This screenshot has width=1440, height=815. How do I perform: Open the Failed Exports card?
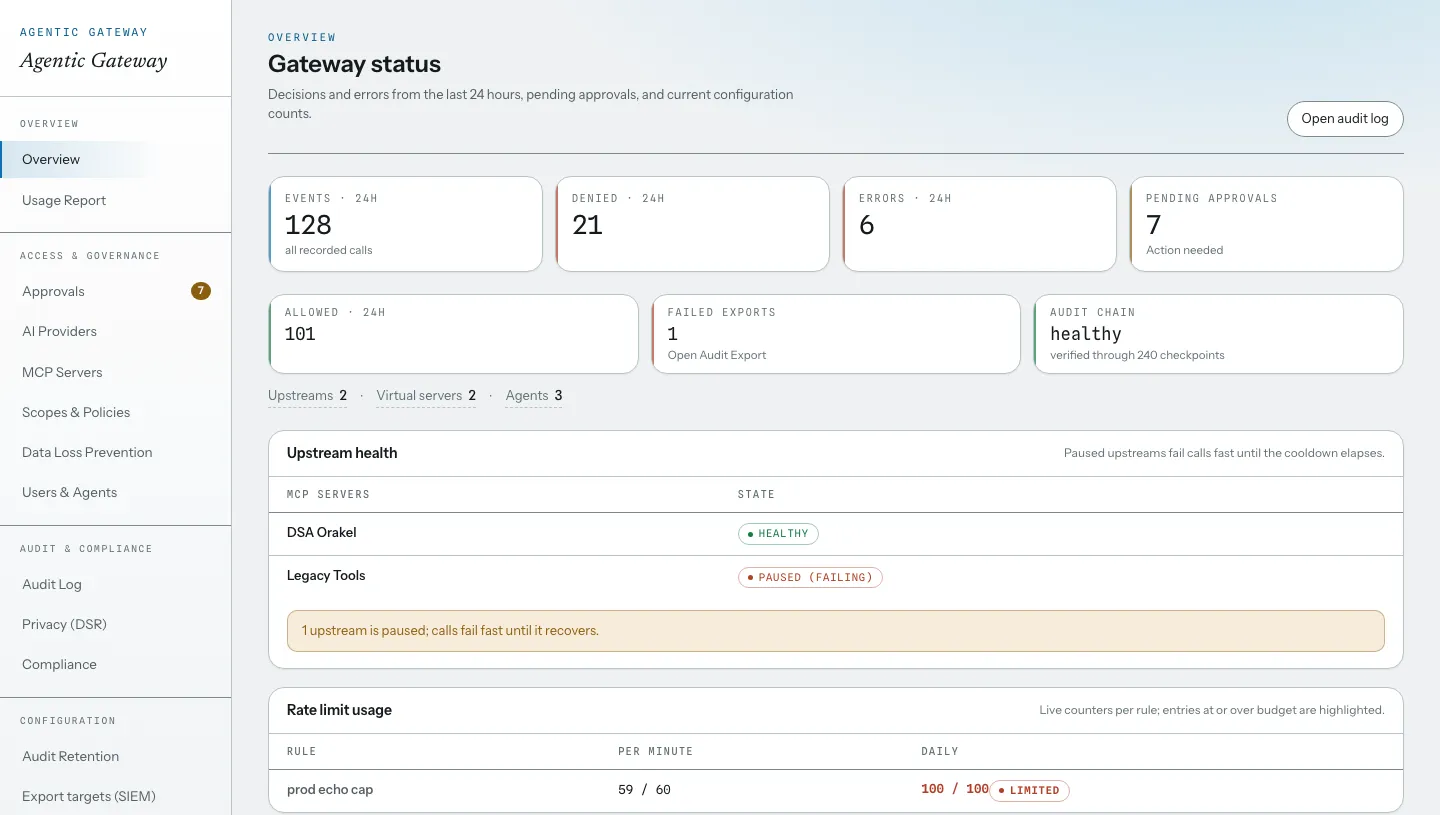point(836,334)
